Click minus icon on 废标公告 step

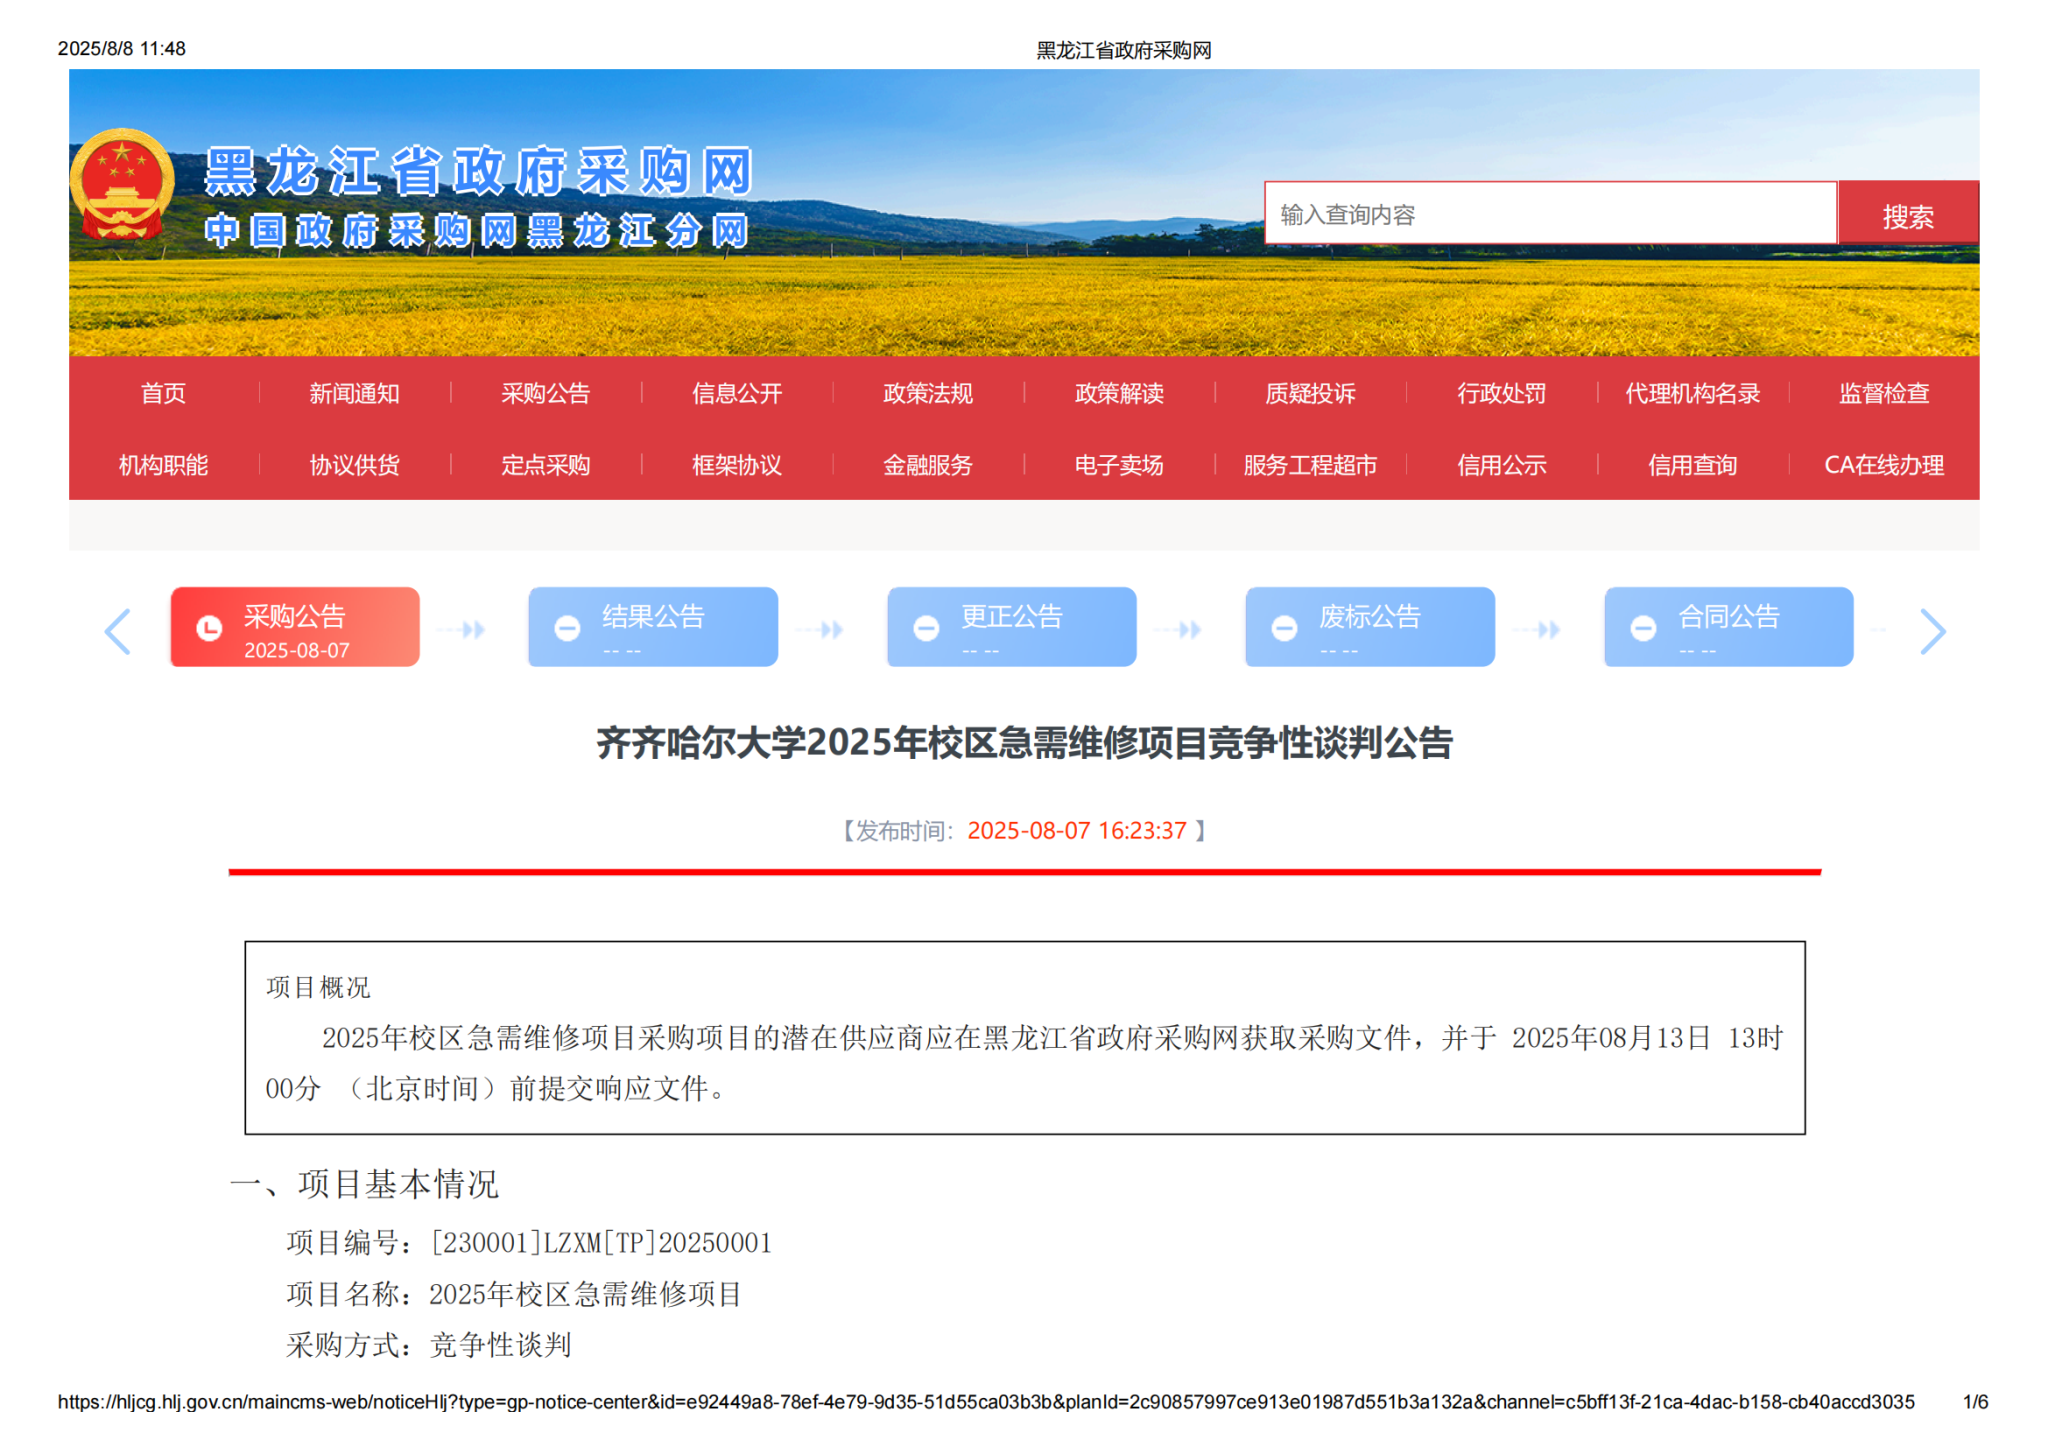[x=1284, y=628]
